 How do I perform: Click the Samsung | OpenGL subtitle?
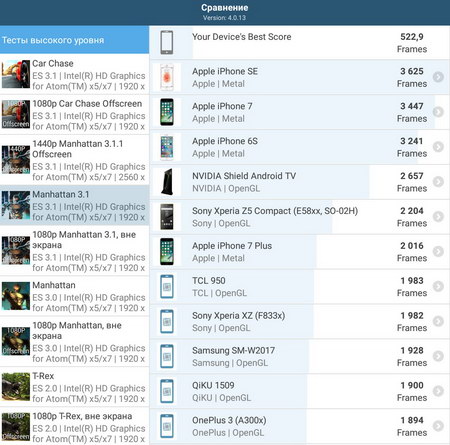point(230,363)
